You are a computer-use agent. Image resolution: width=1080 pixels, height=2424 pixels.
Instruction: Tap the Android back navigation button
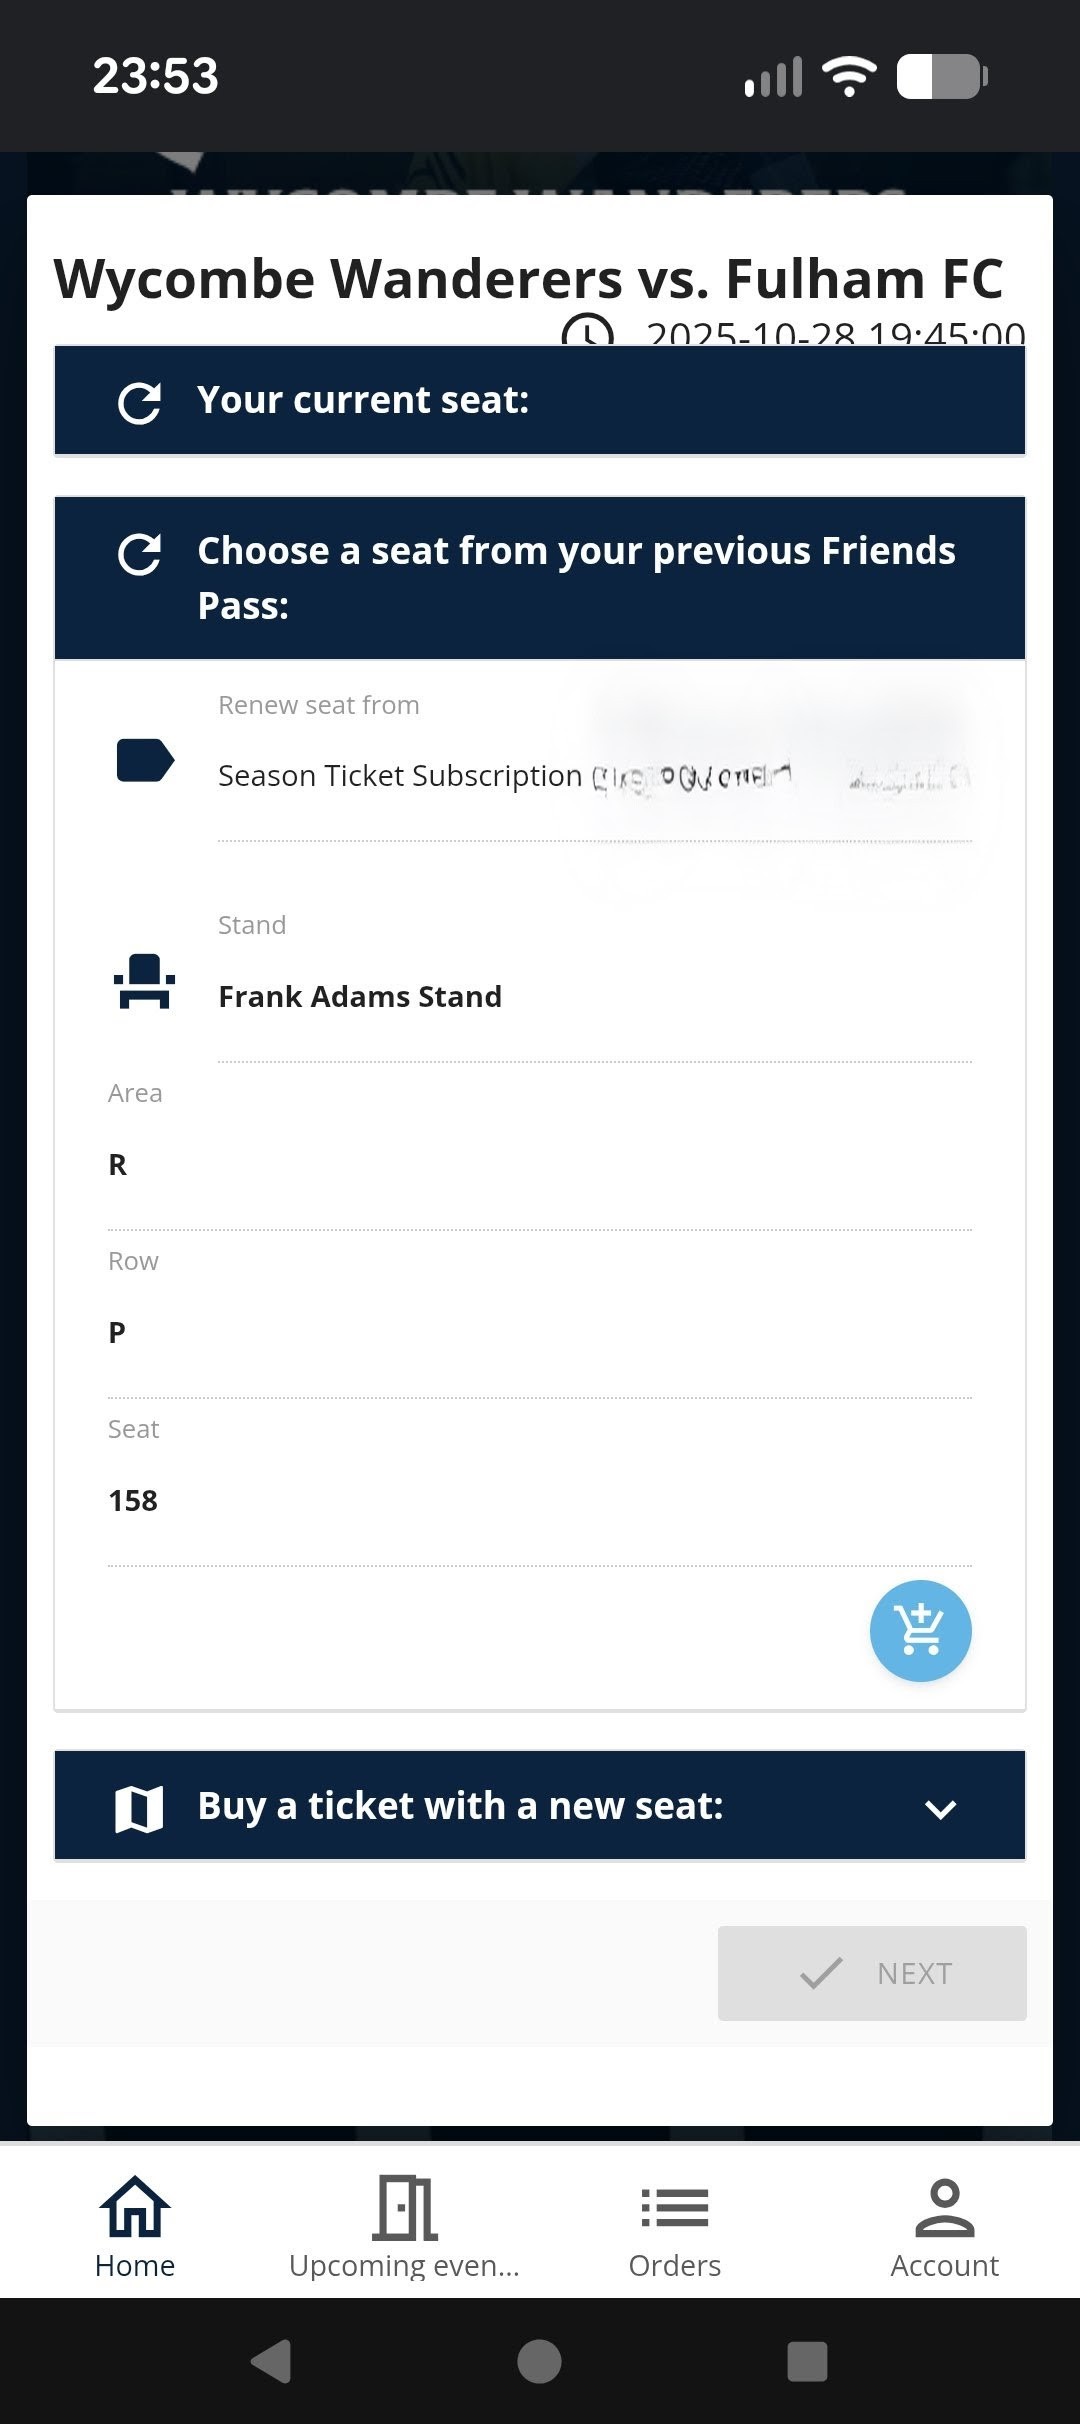[x=271, y=2362]
